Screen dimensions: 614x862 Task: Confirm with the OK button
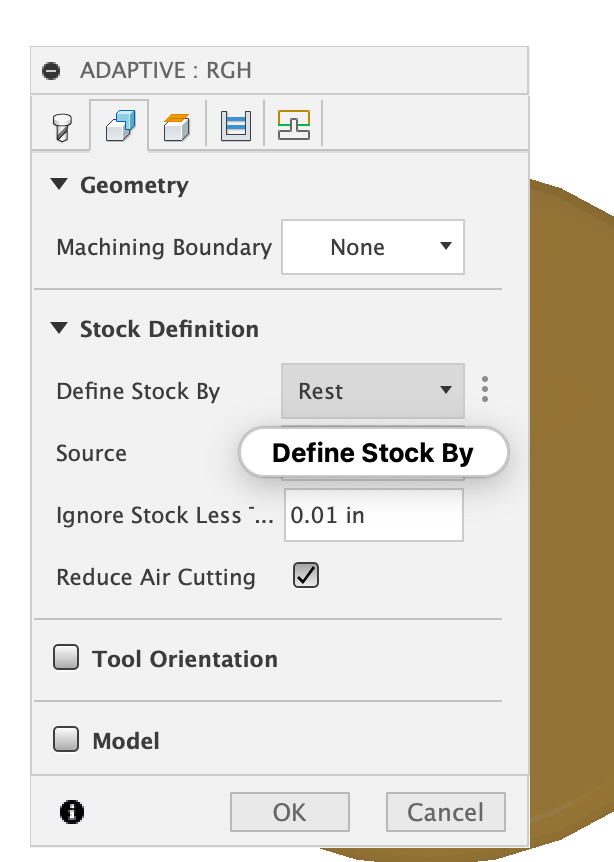[290, 812]
